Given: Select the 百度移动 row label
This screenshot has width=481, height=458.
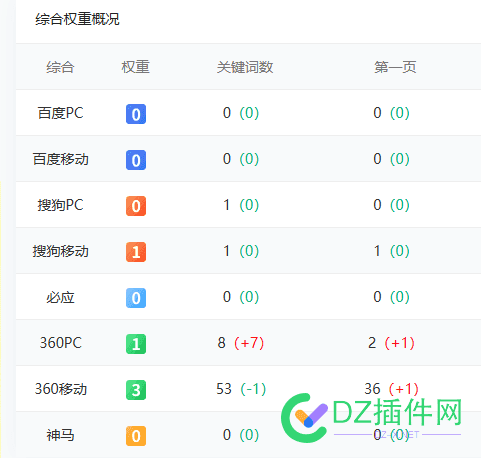Looking at the screenshot, I should point(60,159).
